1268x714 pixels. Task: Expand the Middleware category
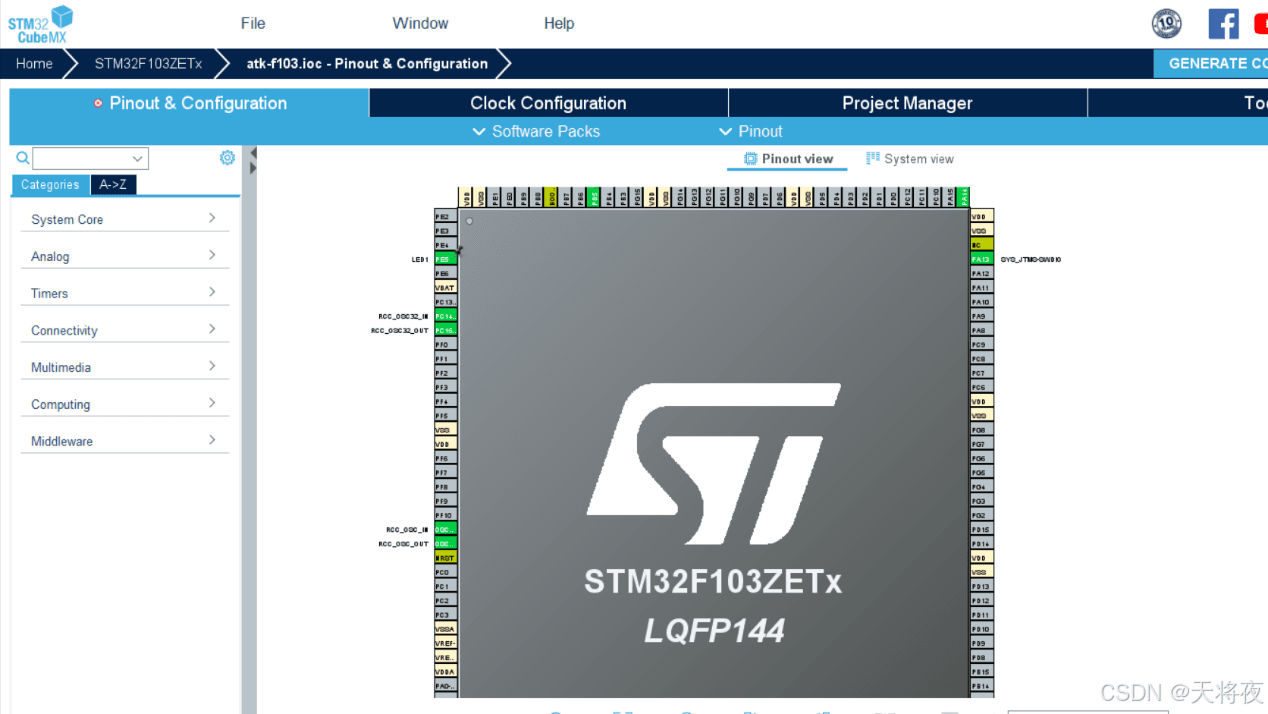pyautogui.click(x=124, y=441)
